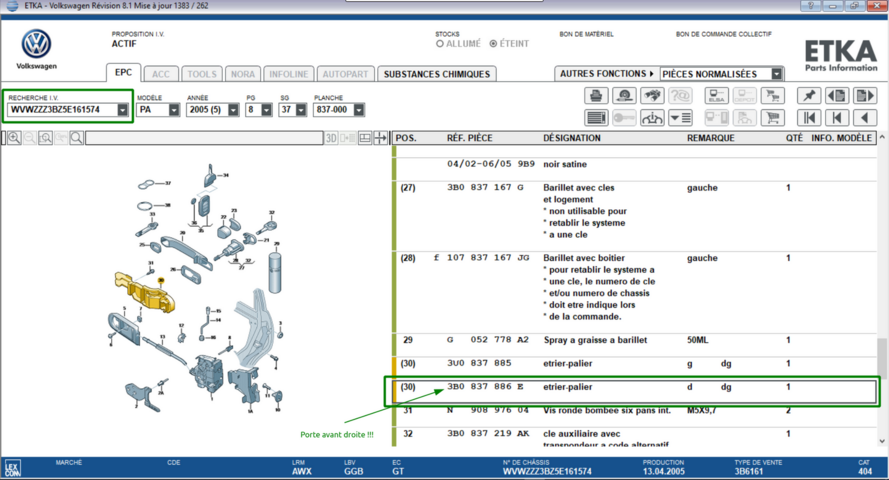Open the single shopping cart icon
Screen dimensions: 889x480
[x=772, y=118]
